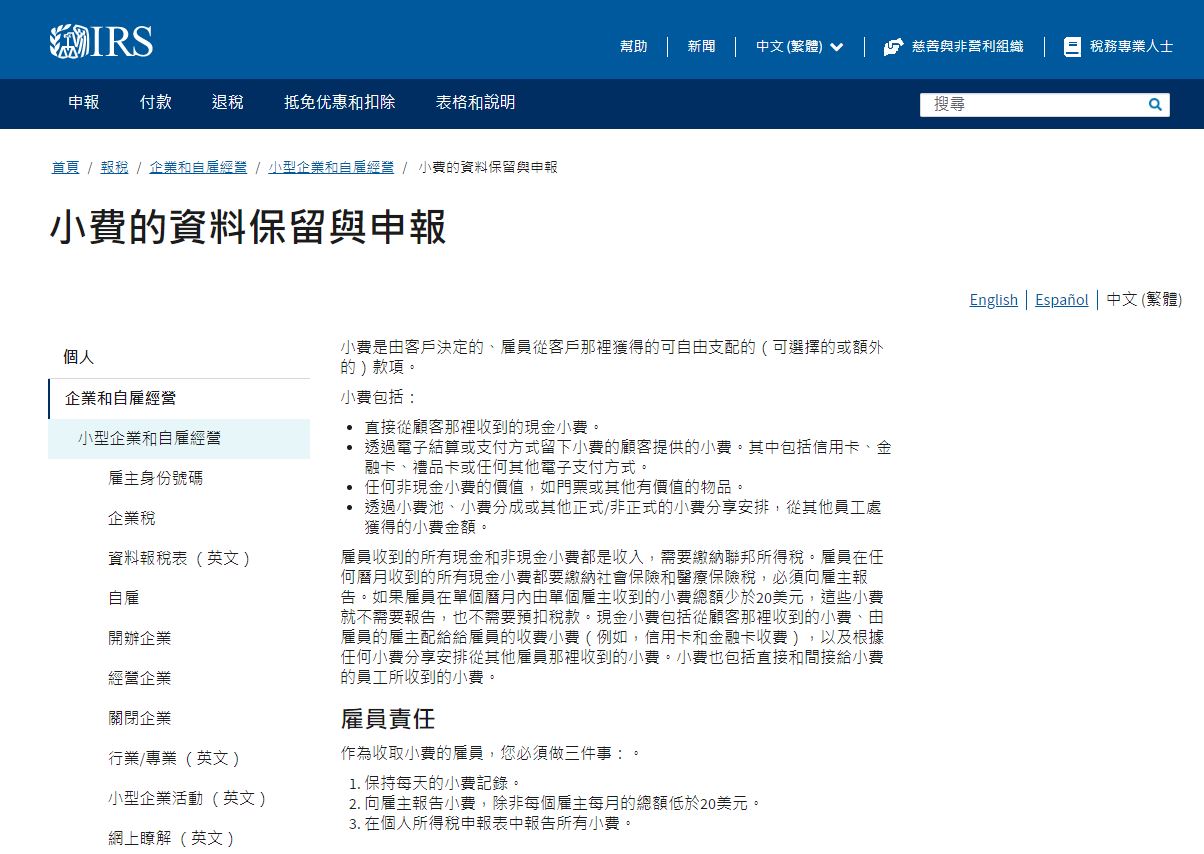Select 雇主身份號碼 in sidebar
This screenshot has height=854, width=1204.
155,478
